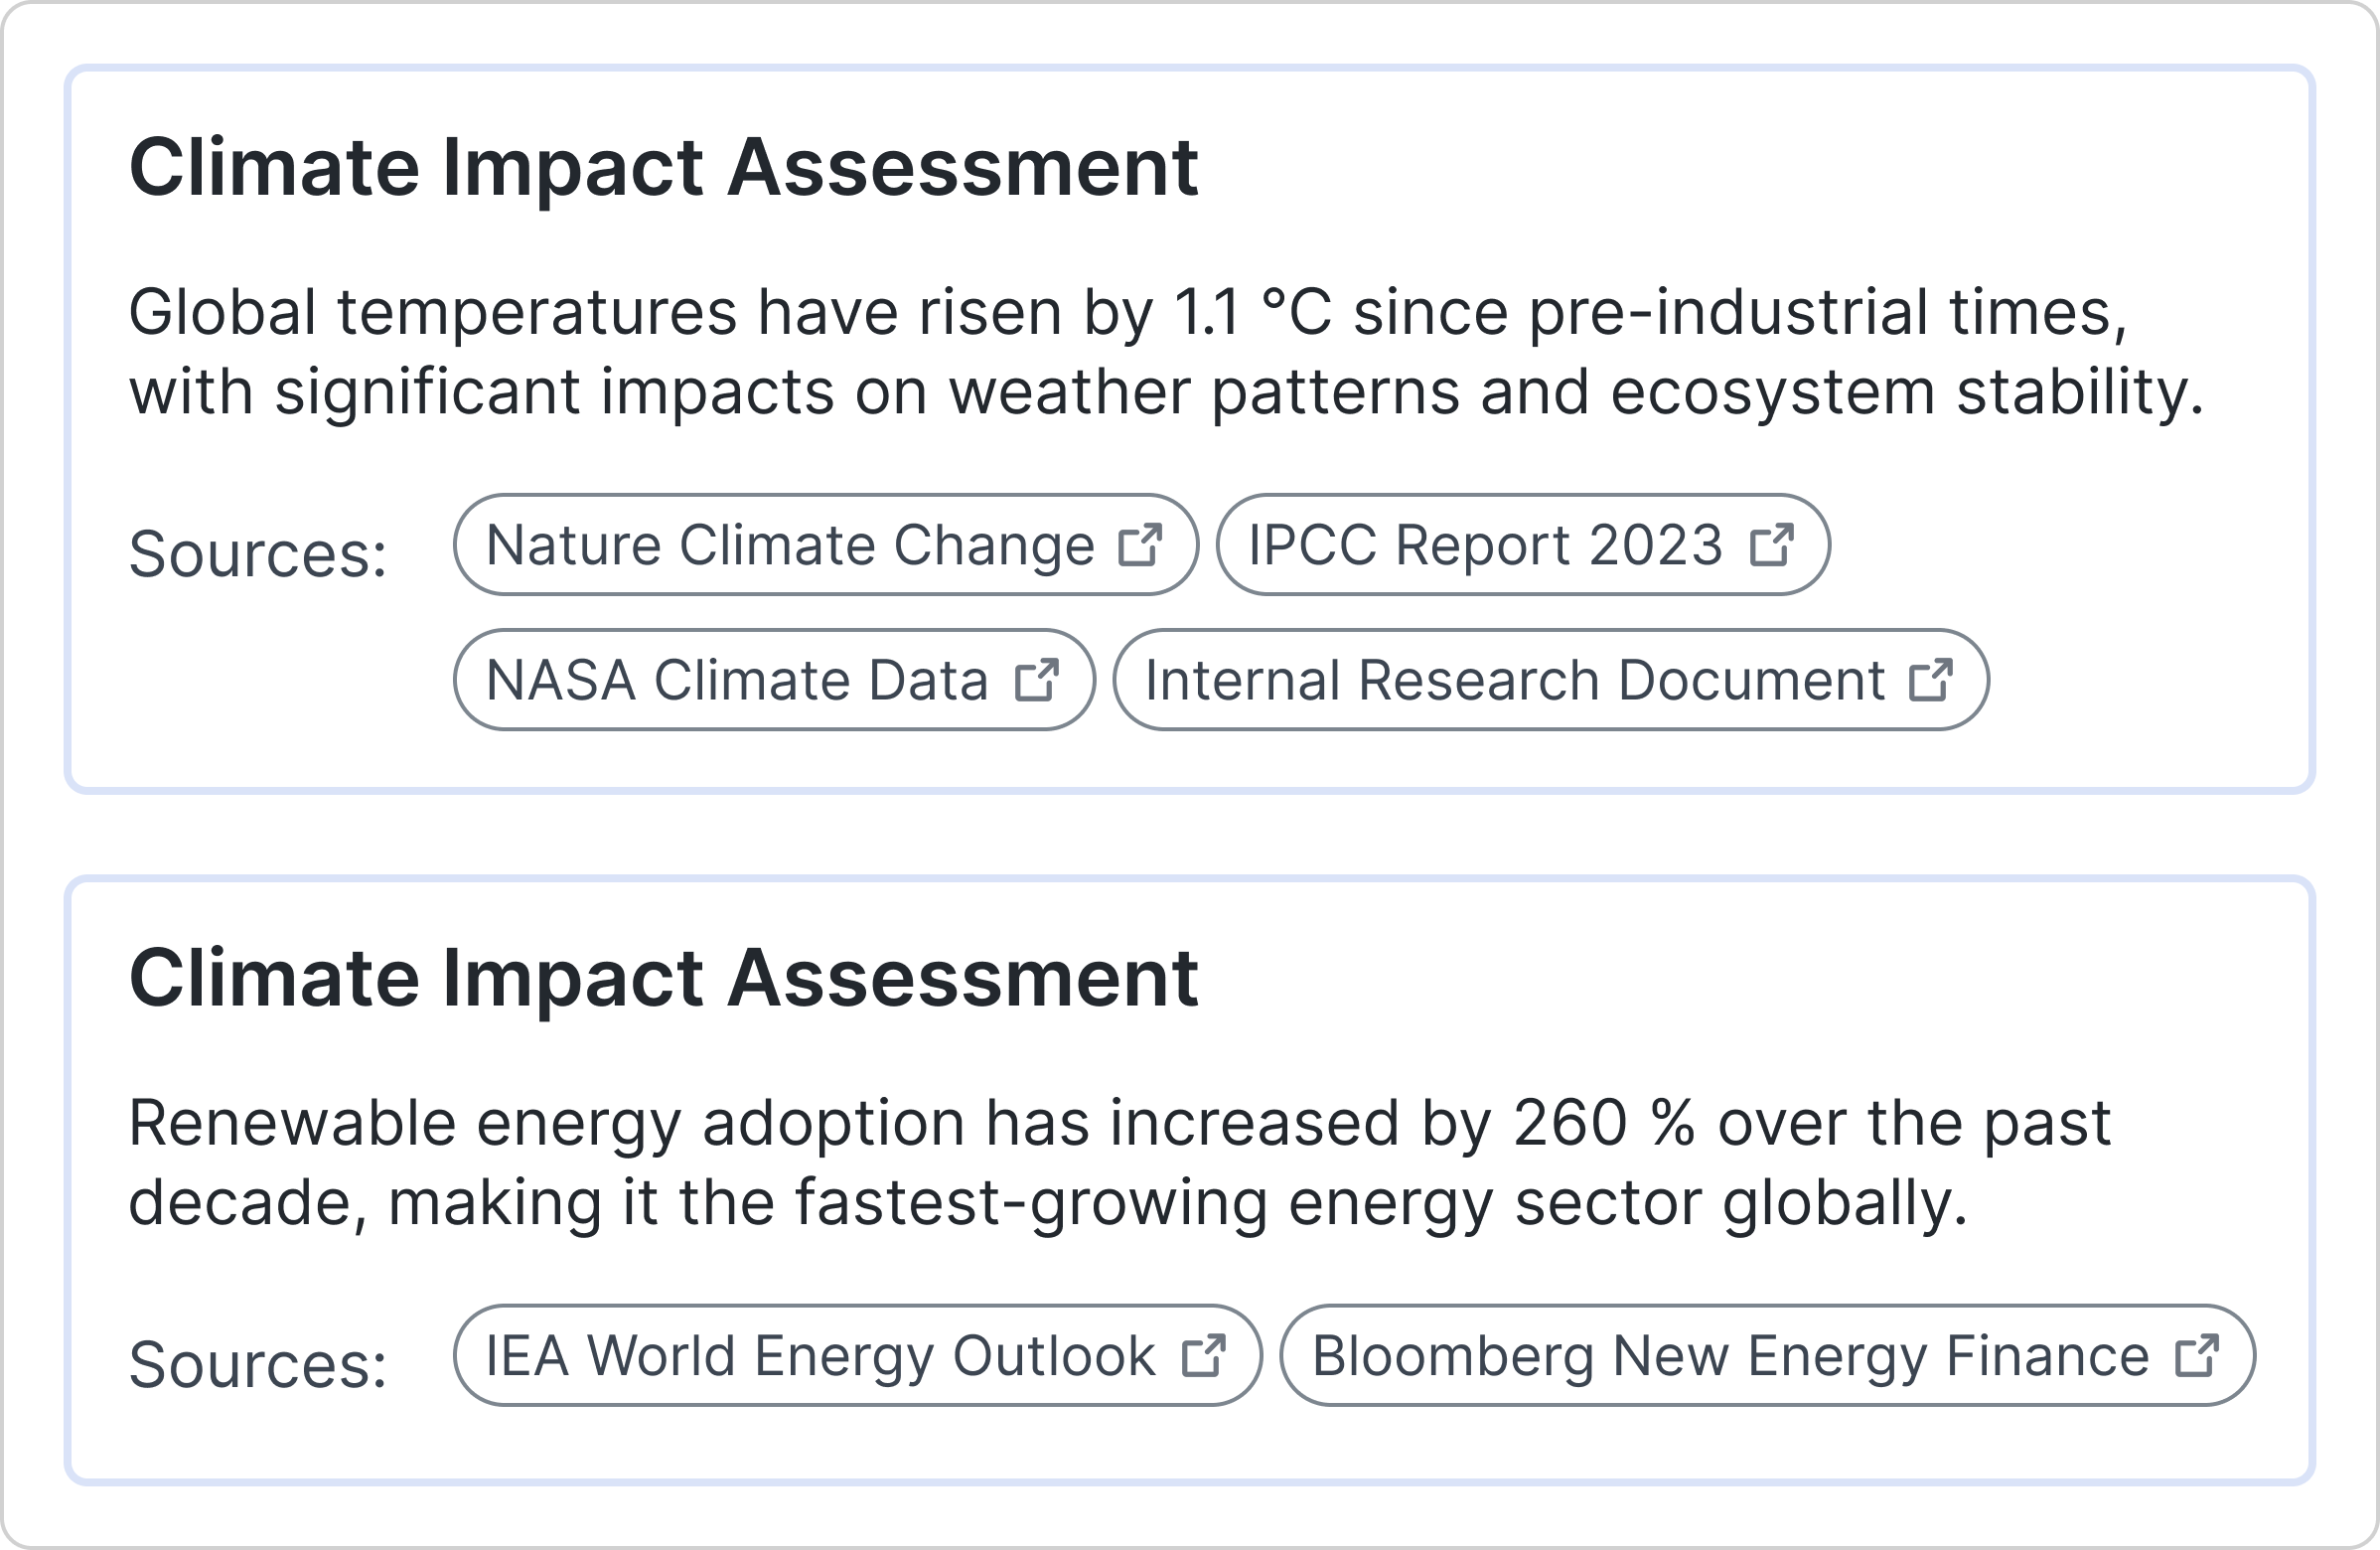Open the Internal Research Document source
The width and height of the screenshot is (2380, 1550).
[1514, 680]
